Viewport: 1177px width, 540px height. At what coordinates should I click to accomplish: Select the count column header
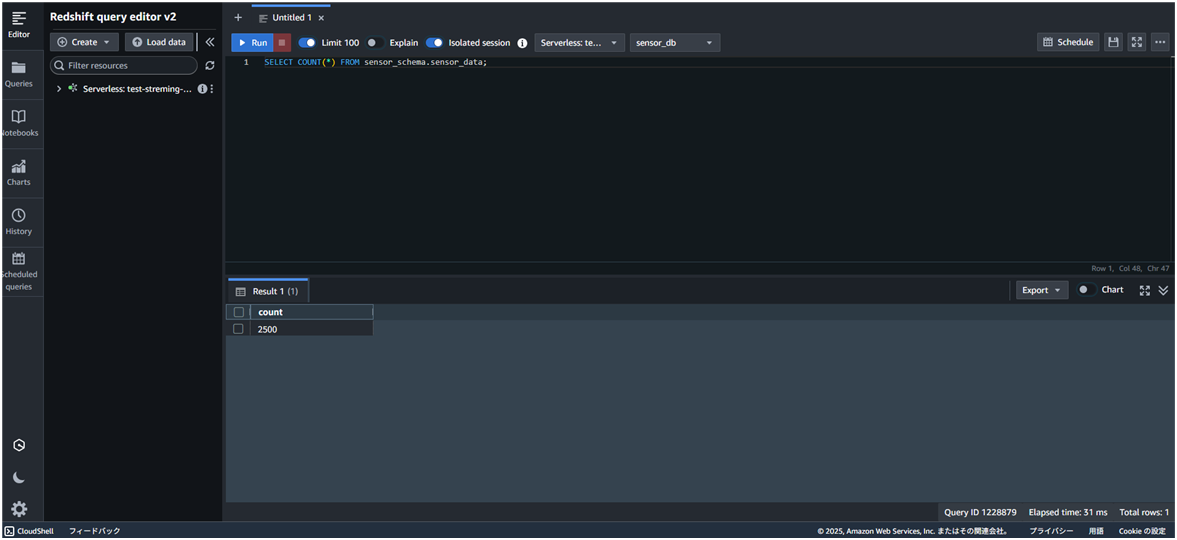[x=311, y=312]
